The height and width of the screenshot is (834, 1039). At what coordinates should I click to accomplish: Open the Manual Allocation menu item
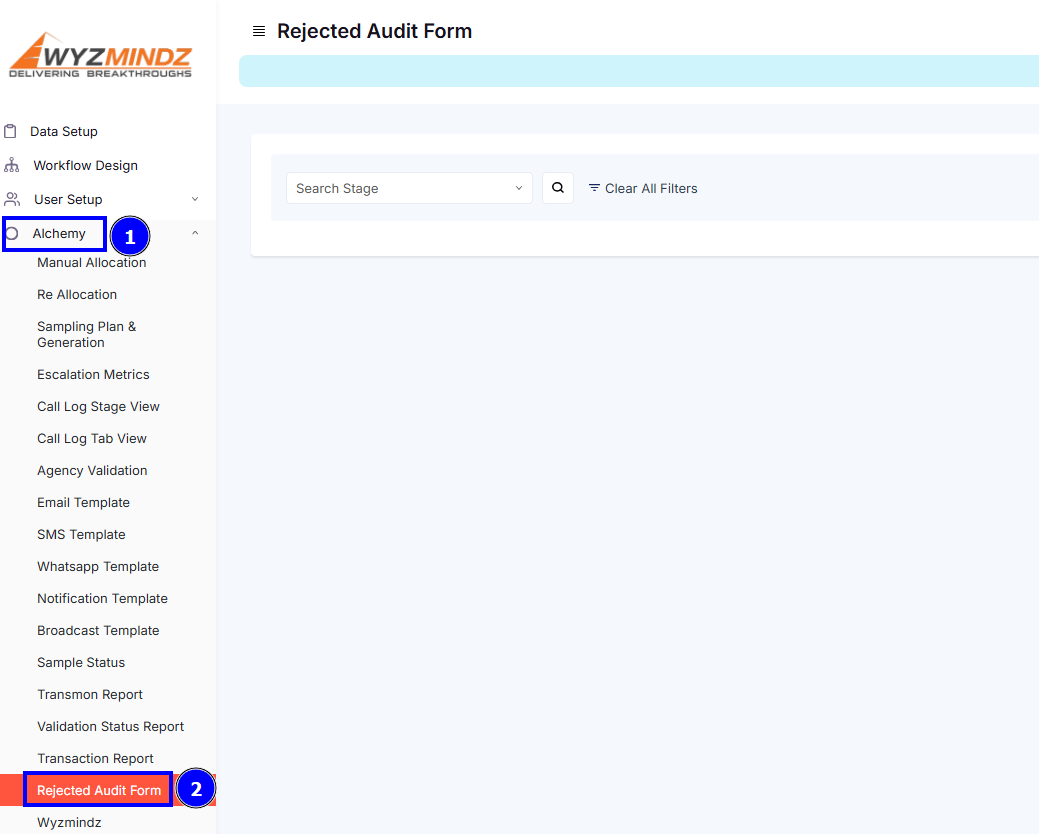(91, 262)
